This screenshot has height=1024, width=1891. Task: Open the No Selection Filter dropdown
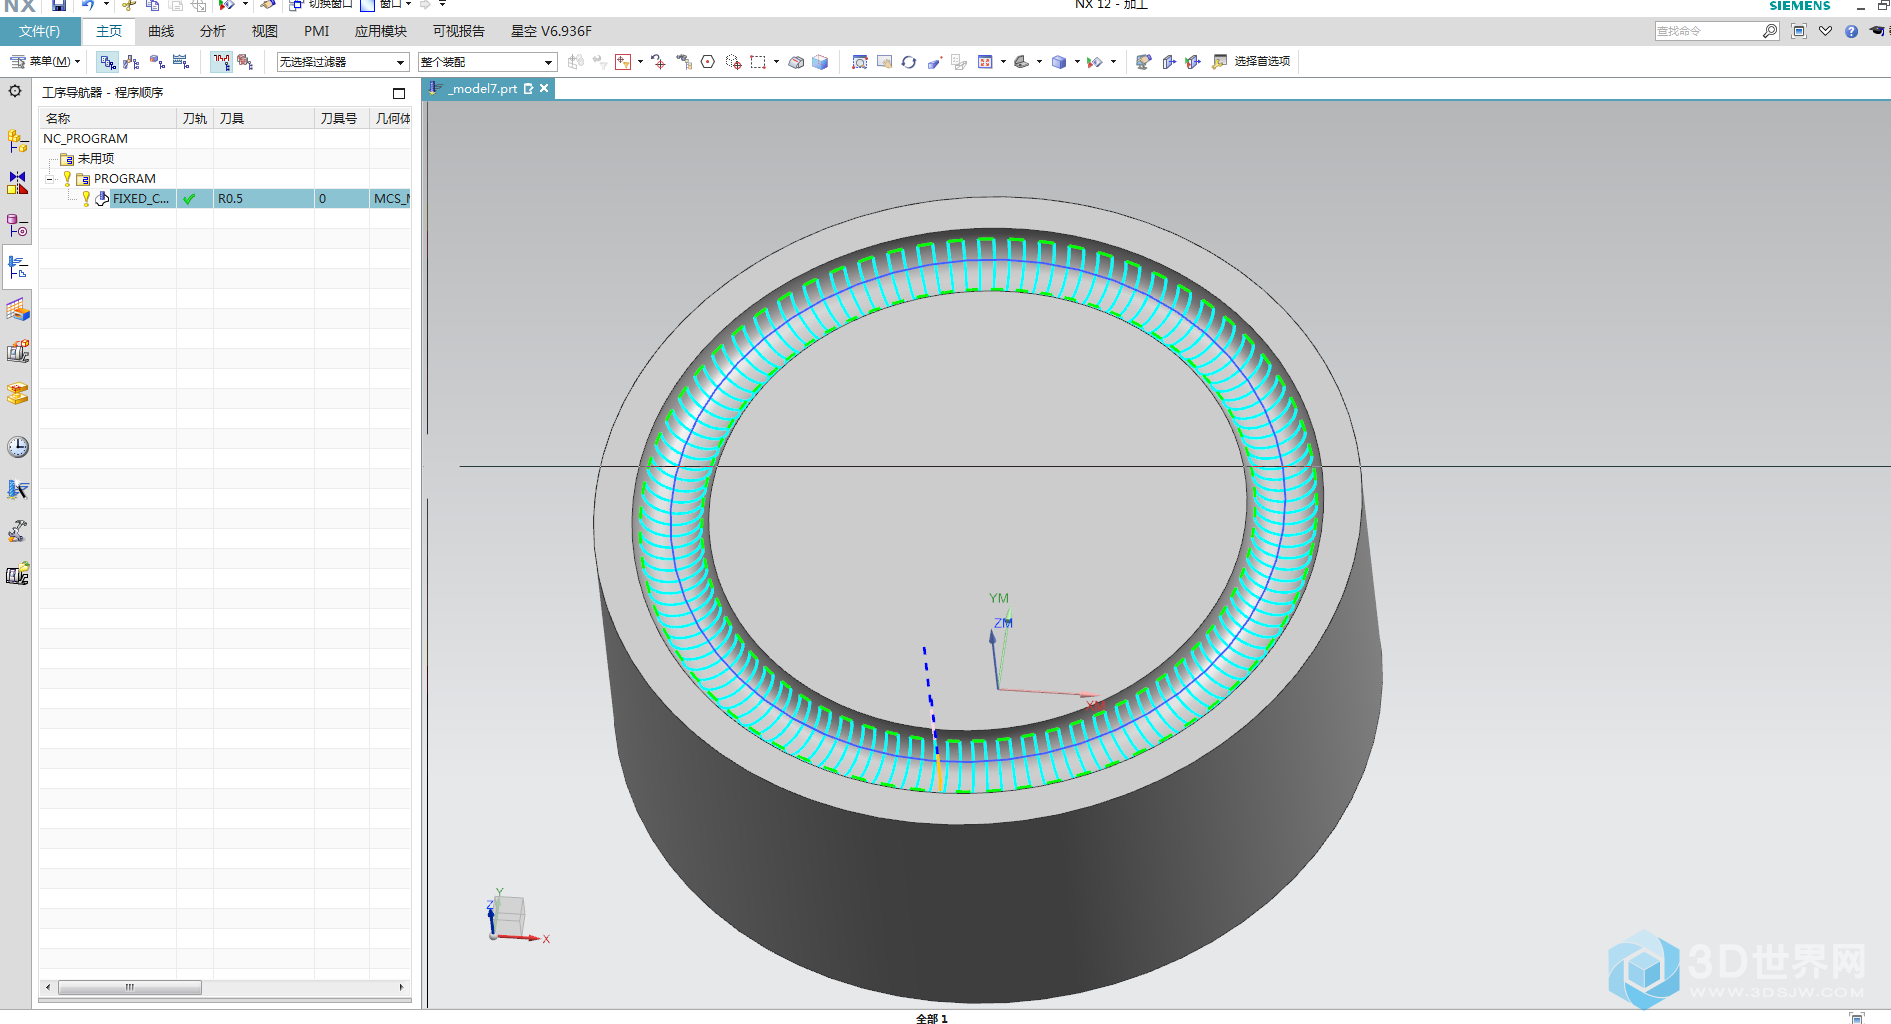(343, 62)
